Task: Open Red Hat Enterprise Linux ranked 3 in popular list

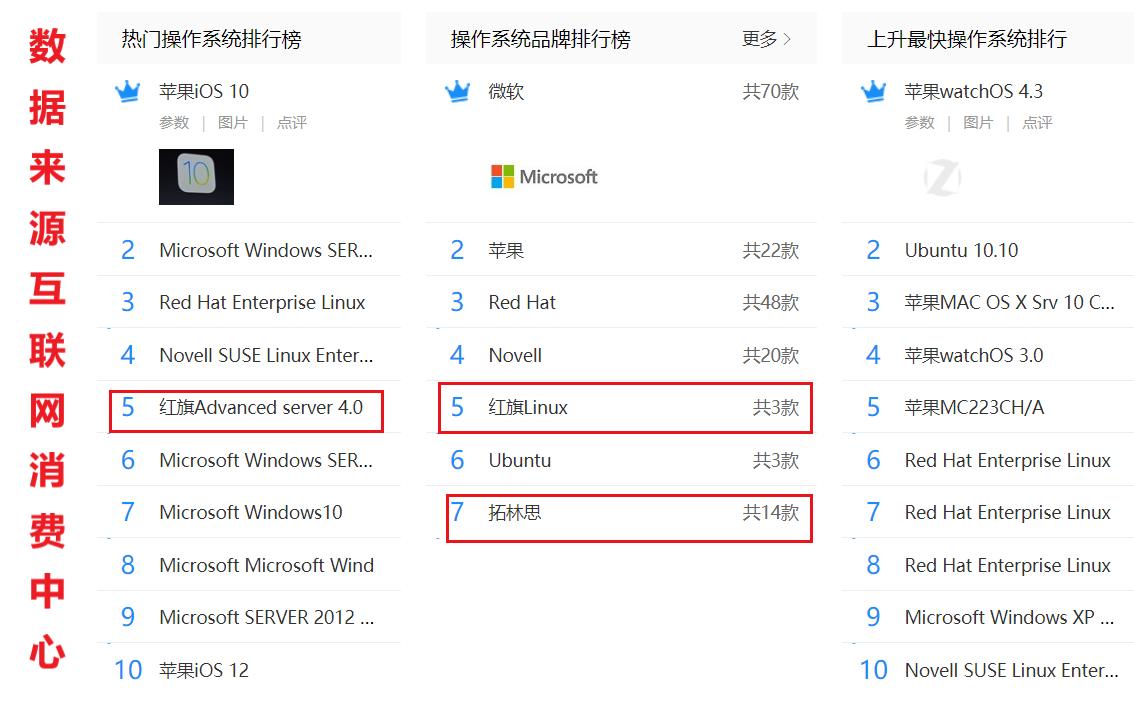Action: (x=263, y=302)
